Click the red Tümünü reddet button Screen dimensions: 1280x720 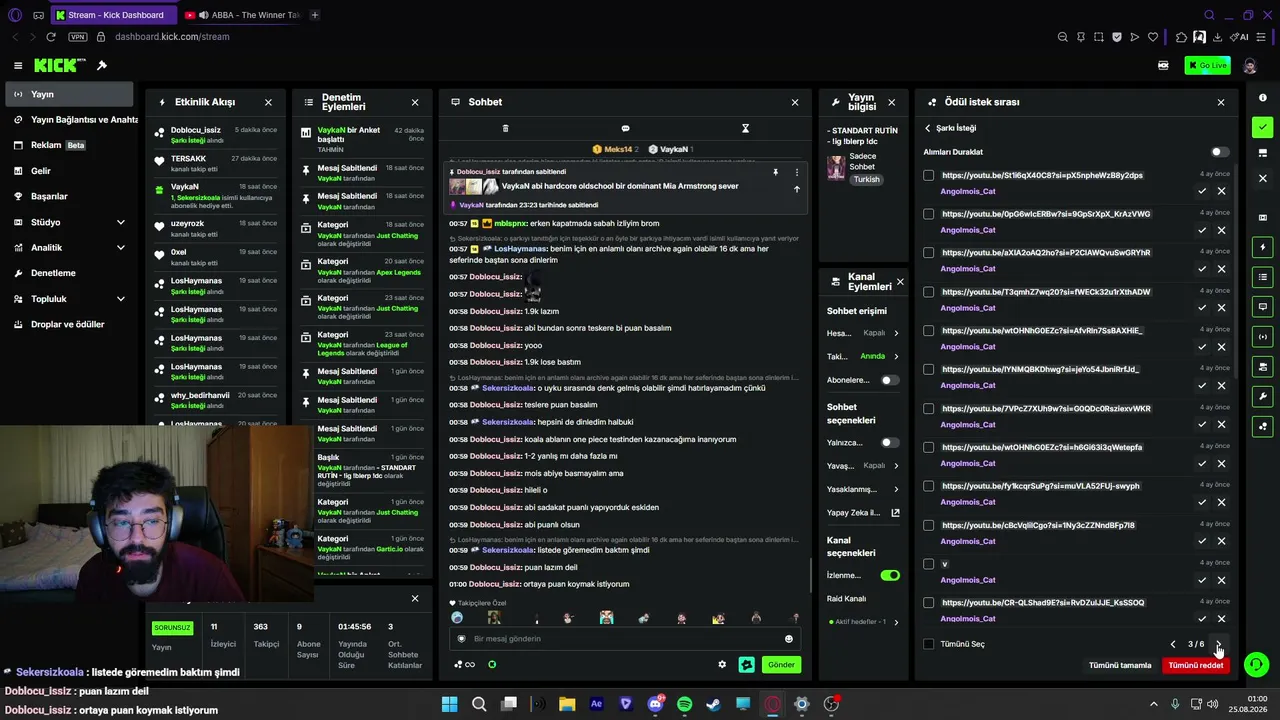point(1196,665)
